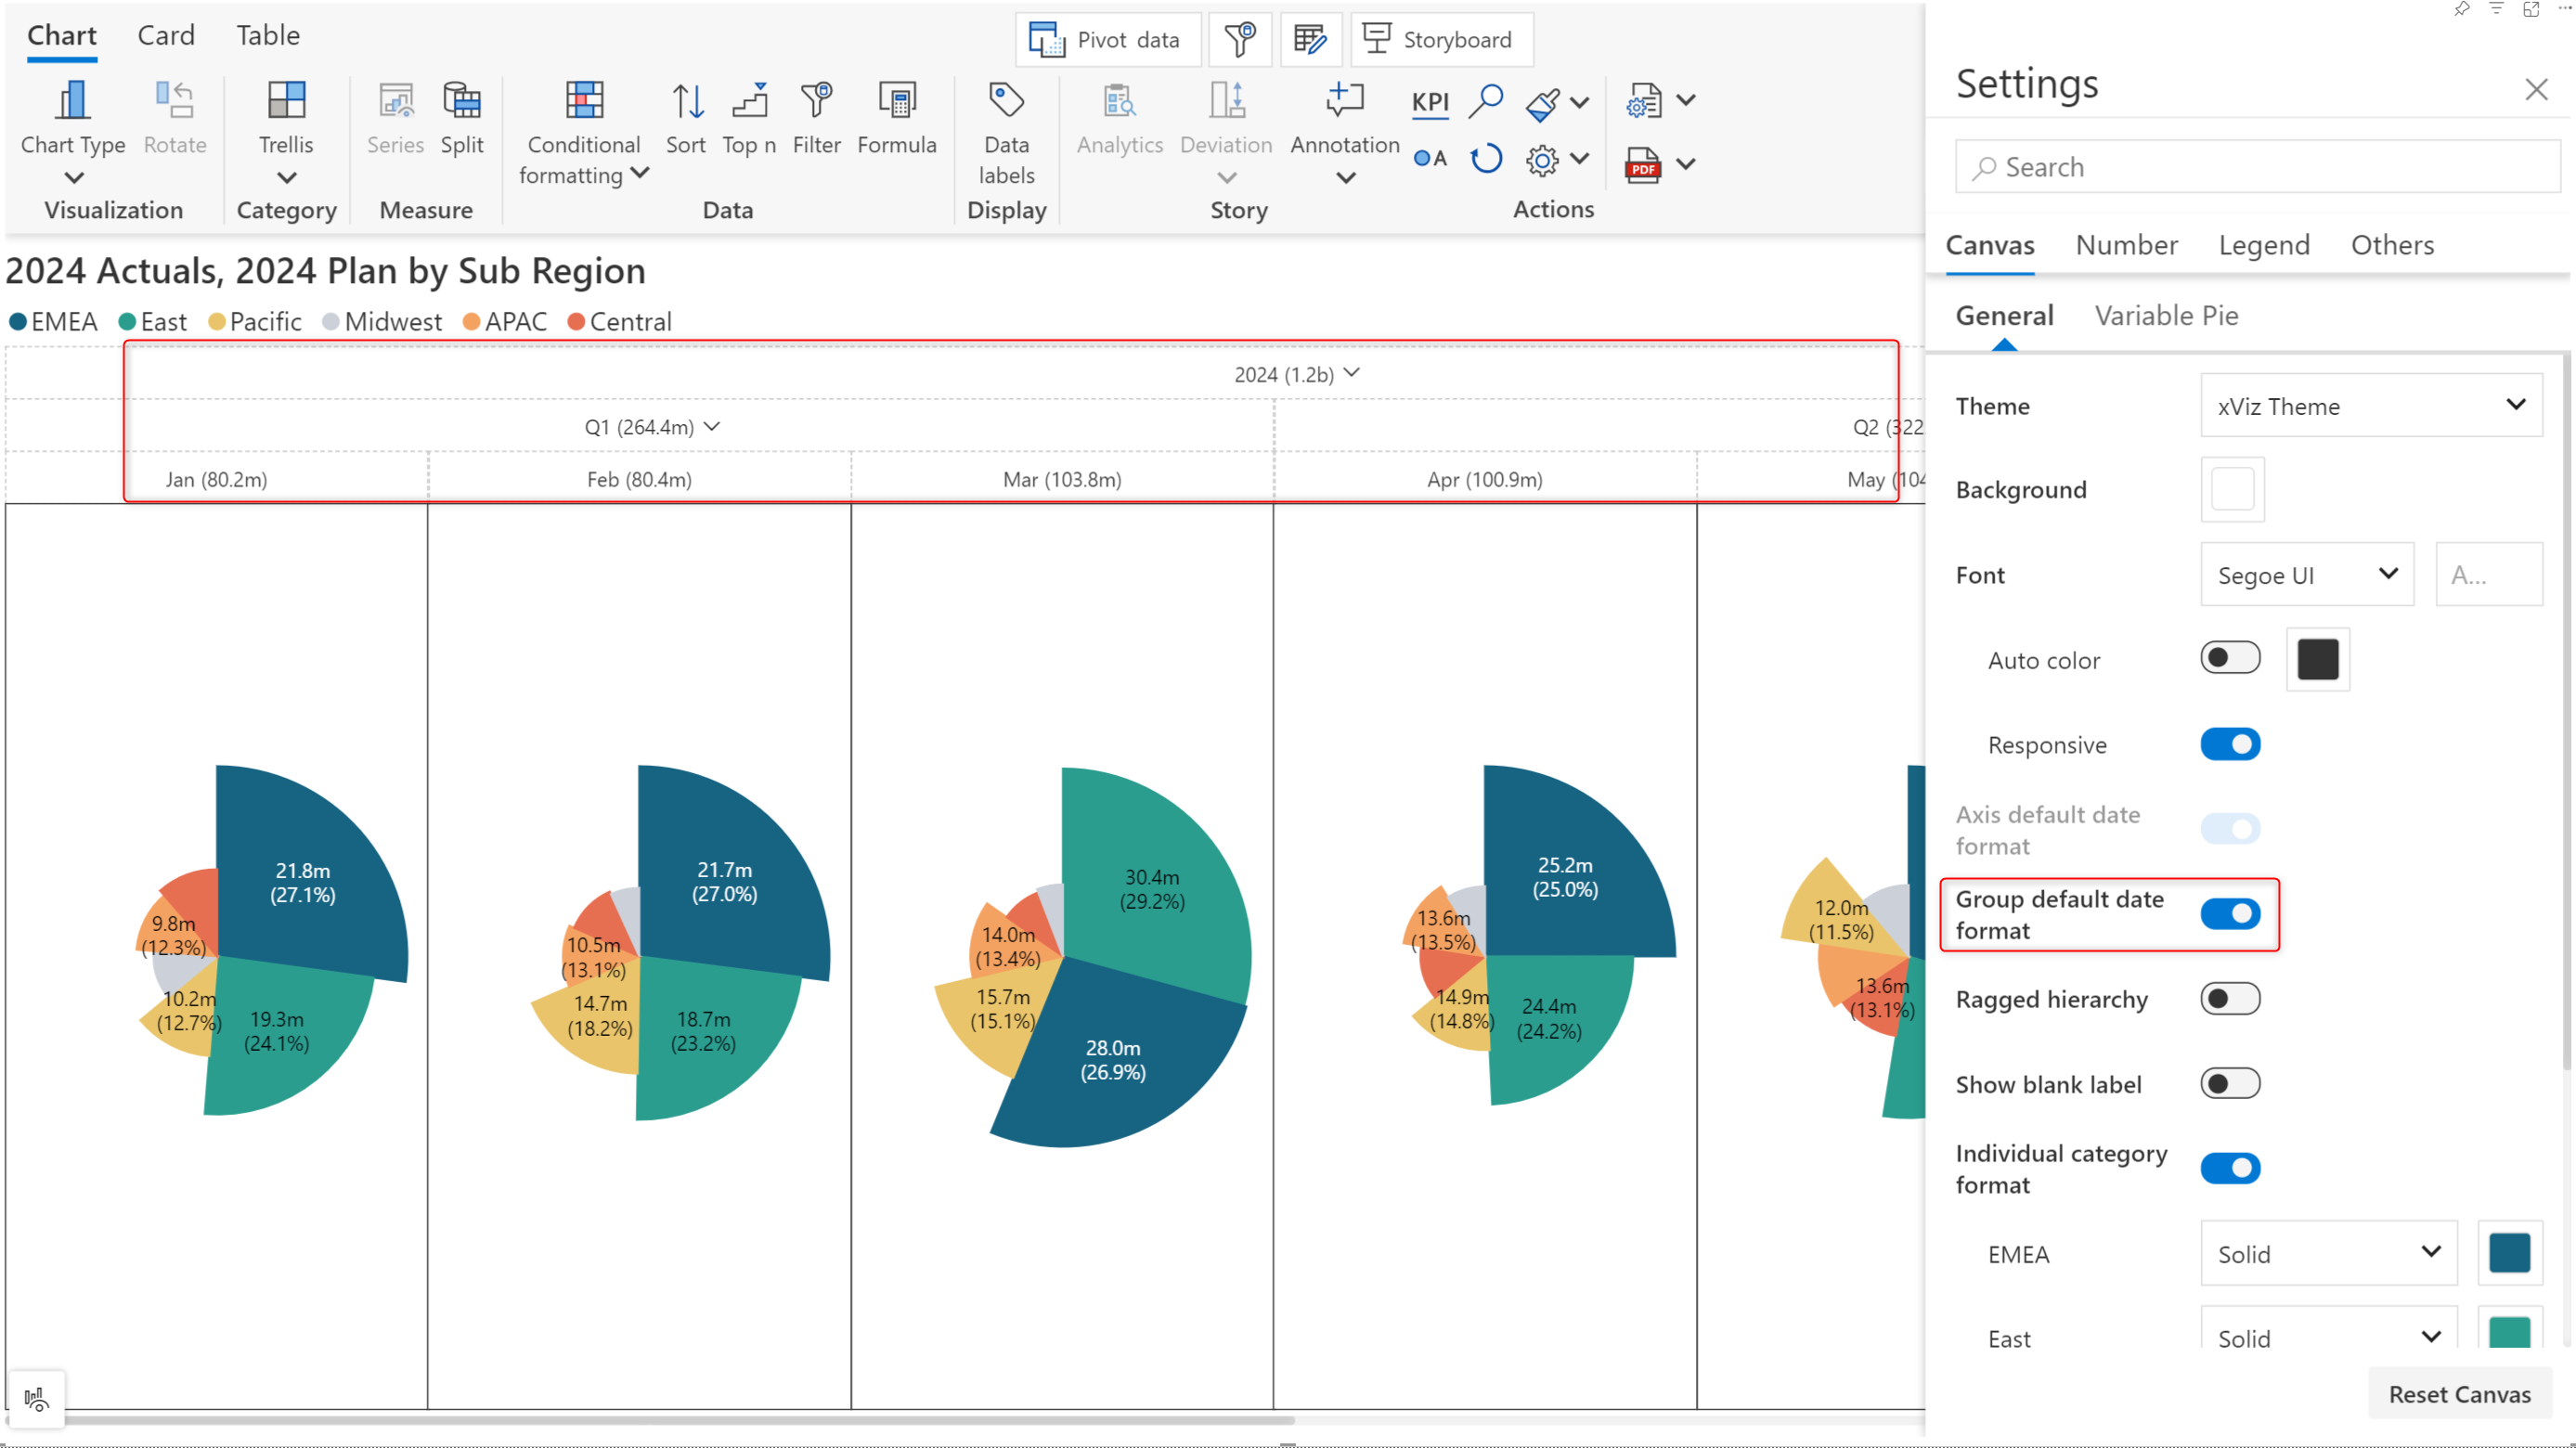Click the chart horizontal scrollbar
This screenshot has width=2576, height=1448.
coord(650,1419)
